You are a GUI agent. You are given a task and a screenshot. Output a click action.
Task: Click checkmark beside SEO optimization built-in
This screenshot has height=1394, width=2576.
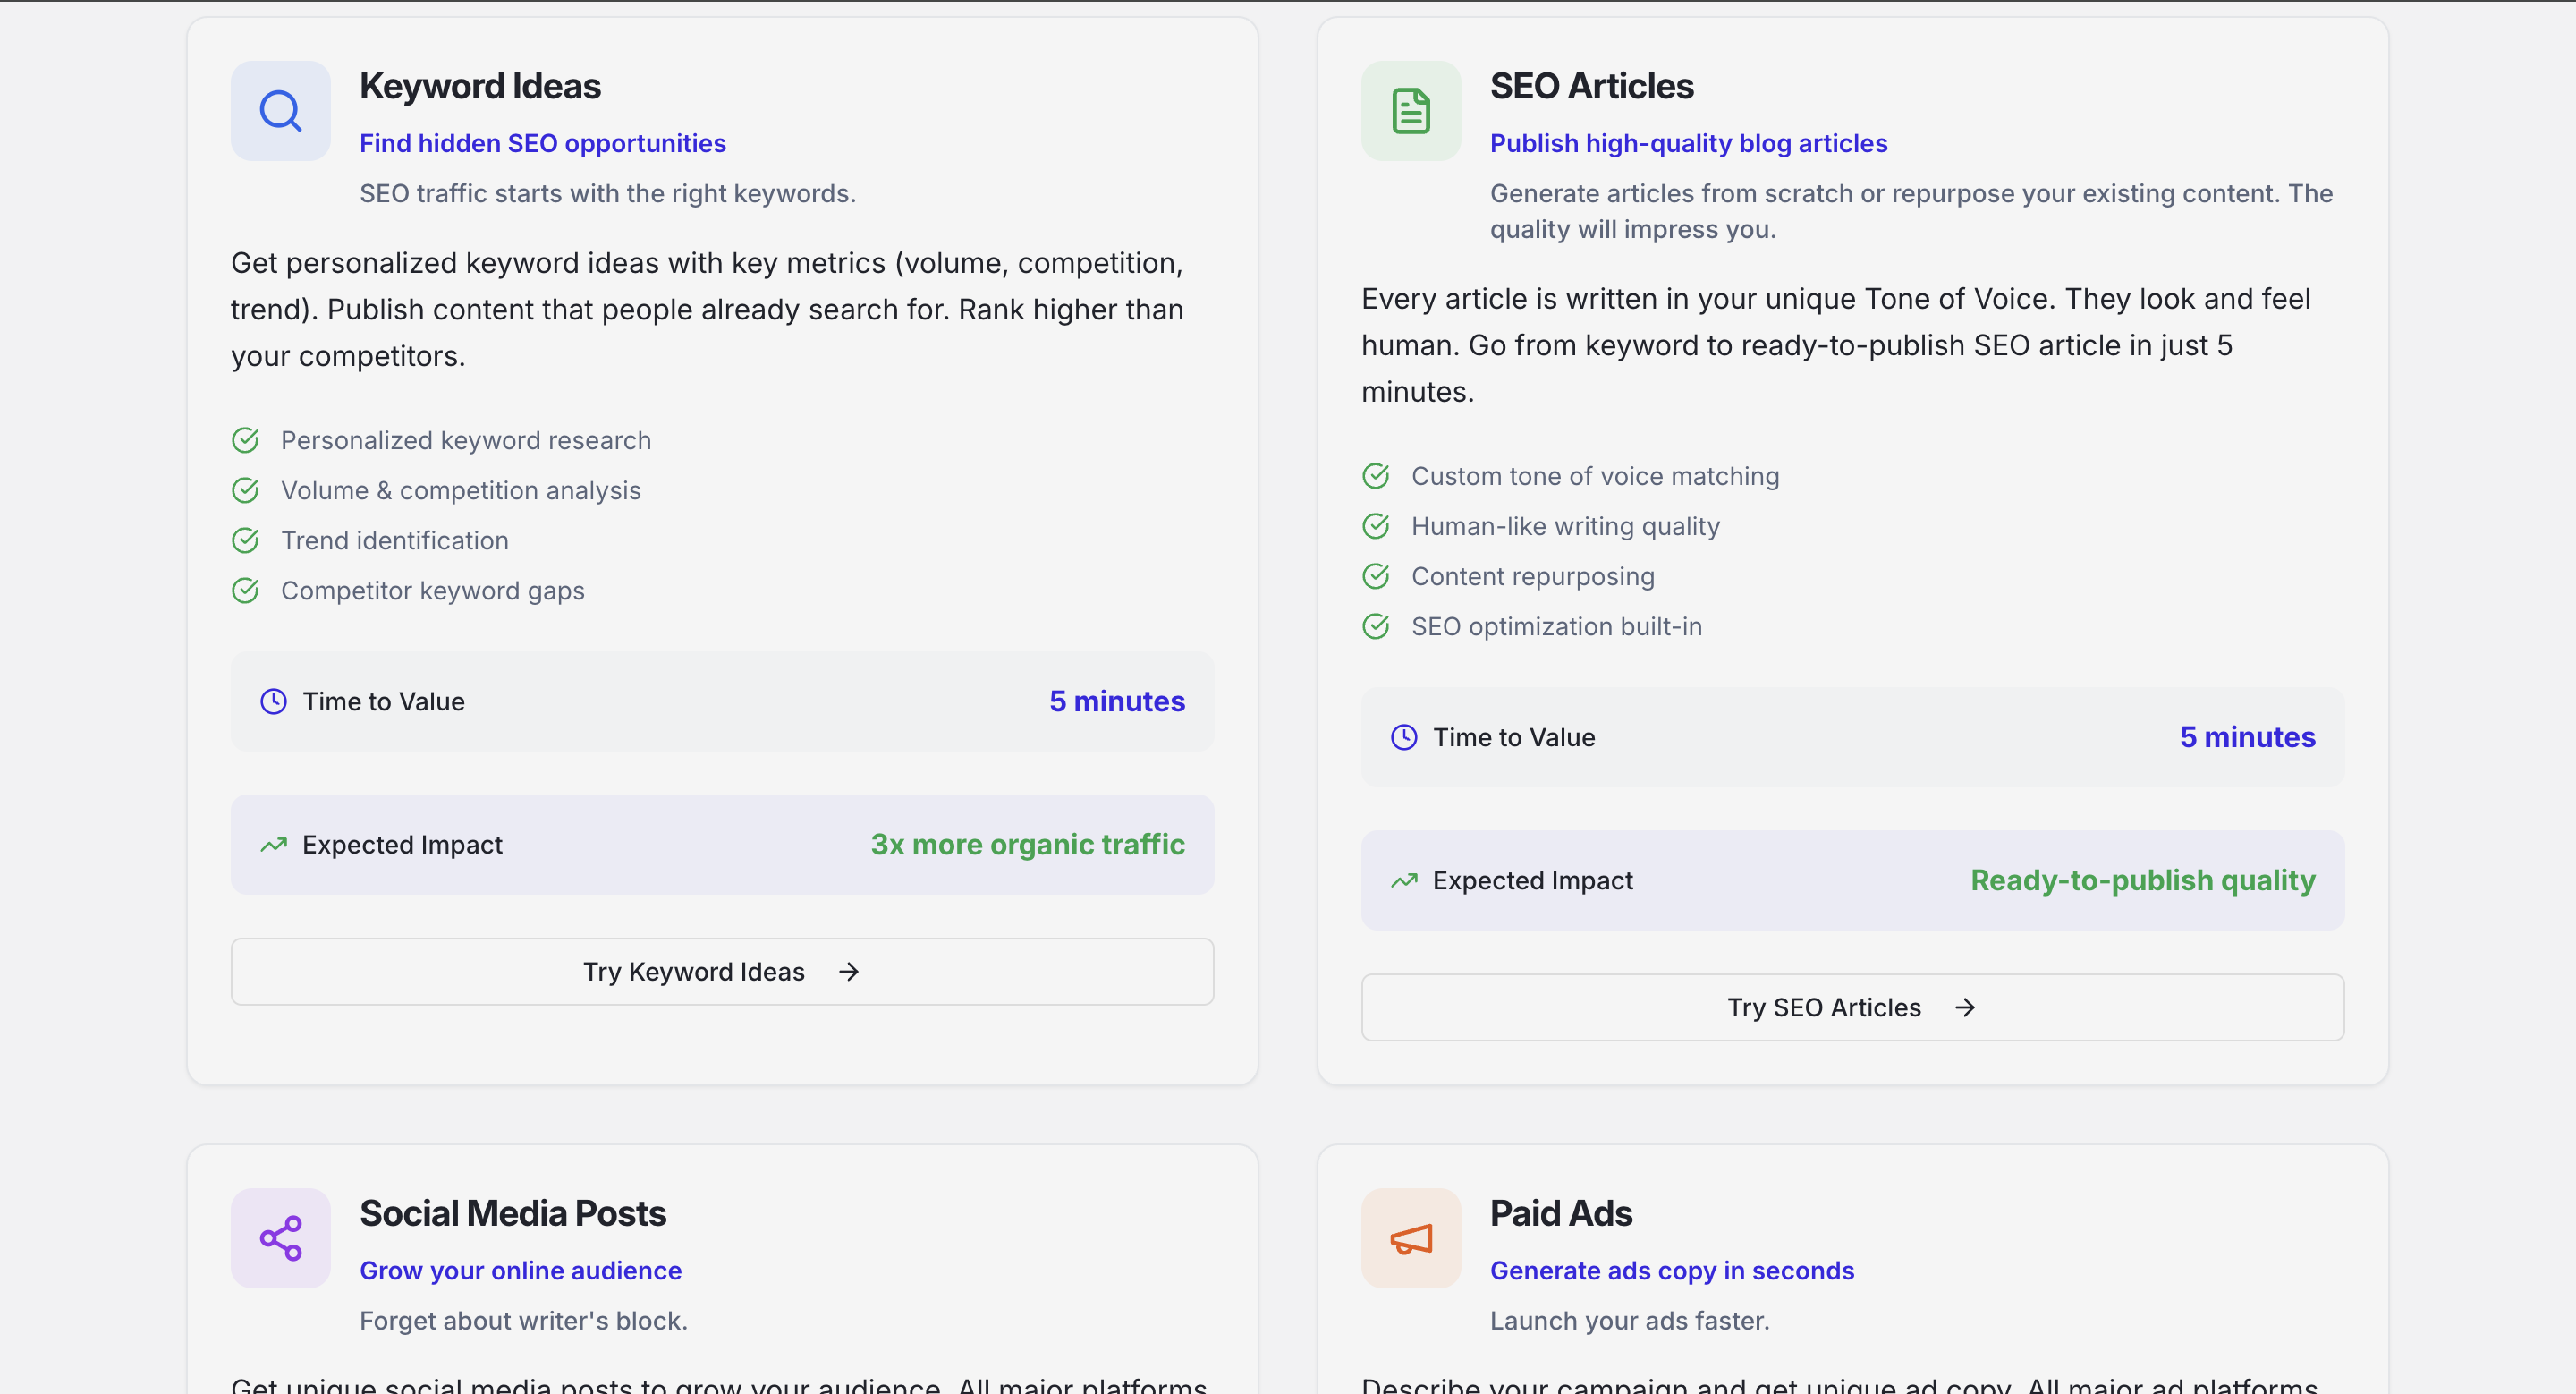coord(1376,627)
